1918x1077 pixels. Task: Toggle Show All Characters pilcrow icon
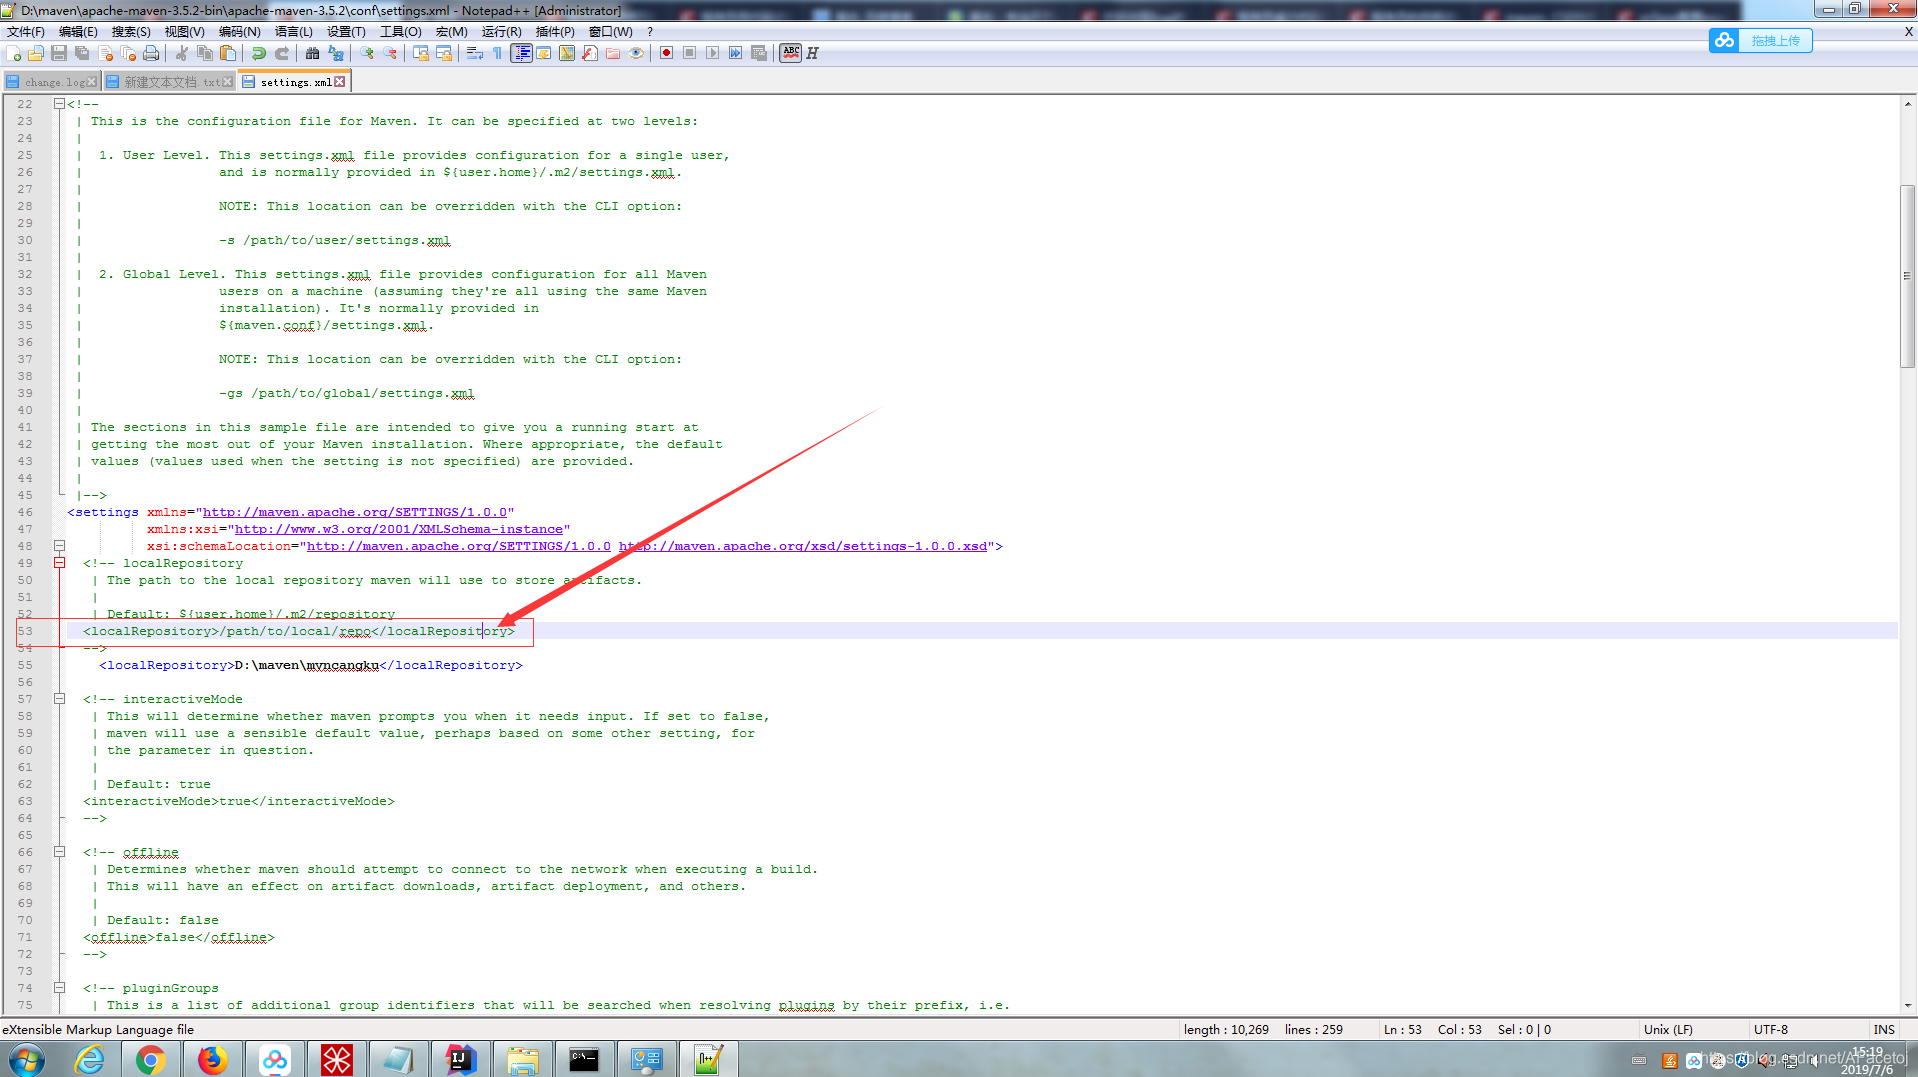pyautogui.click(x=498, y=53)
